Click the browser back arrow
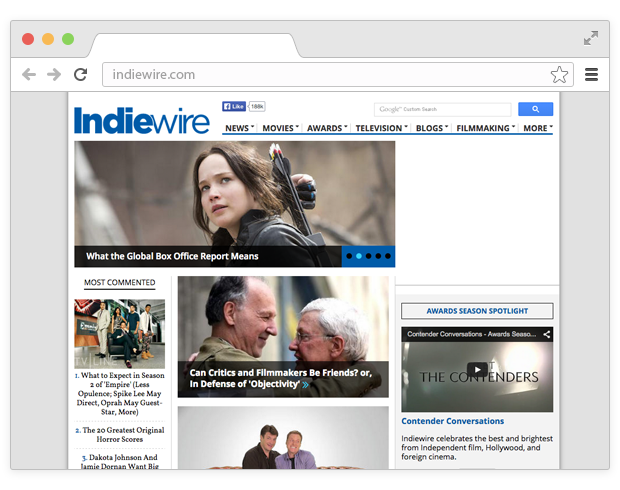The image size is (620, 490). point(29,74)
